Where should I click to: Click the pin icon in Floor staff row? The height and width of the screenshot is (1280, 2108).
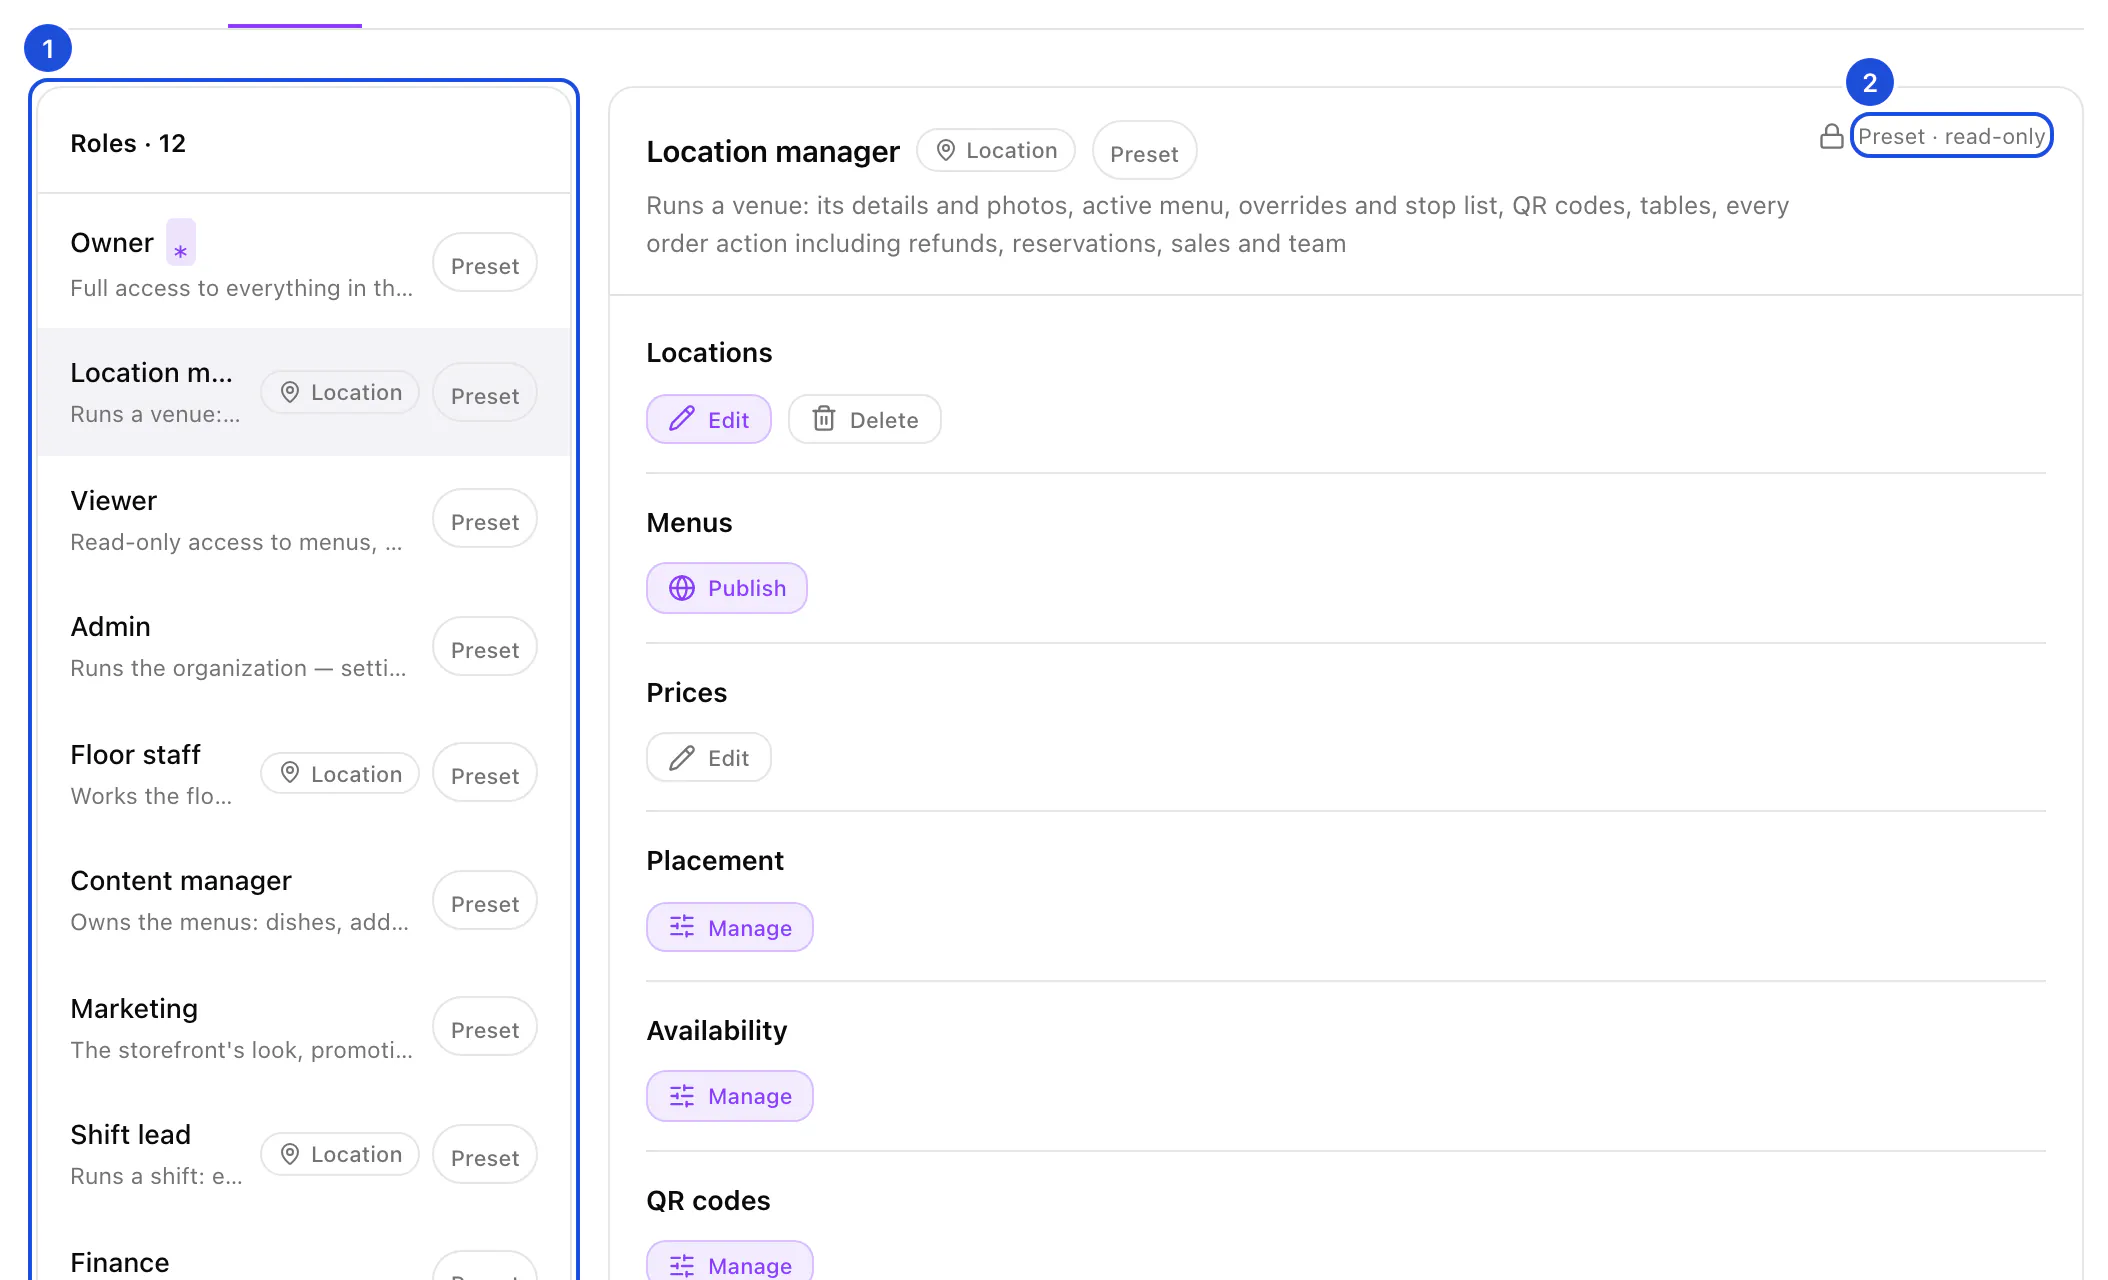(x=290, y=773)
